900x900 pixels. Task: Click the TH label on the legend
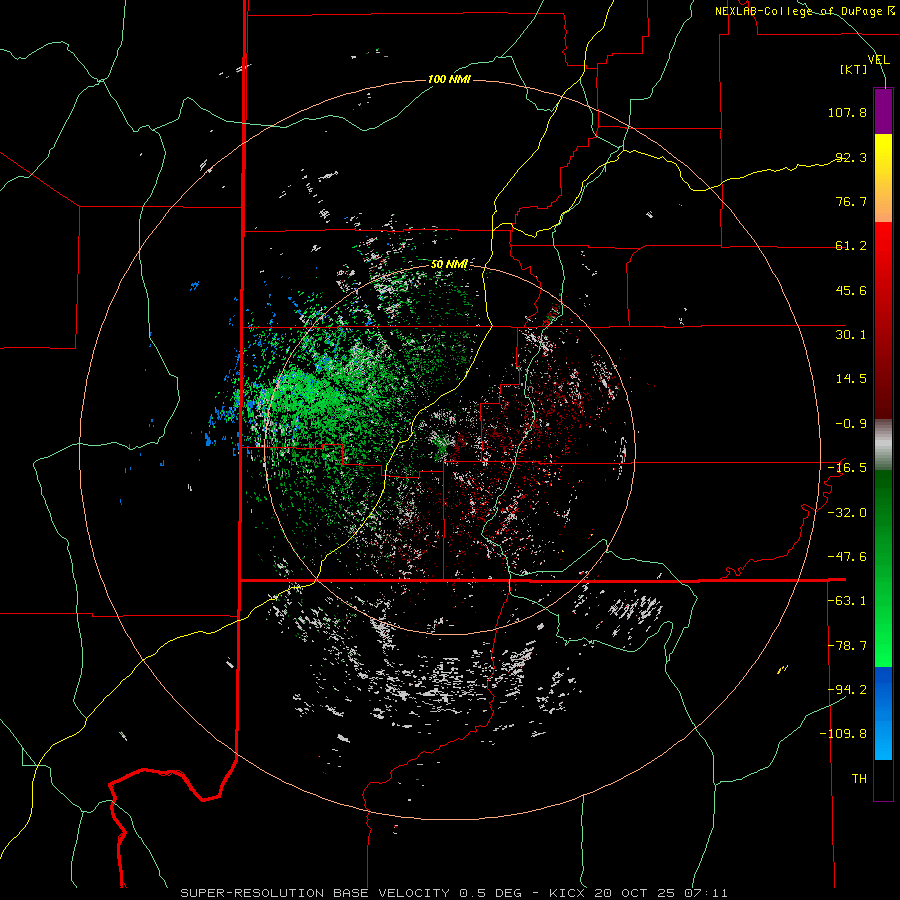click(859, 779)
